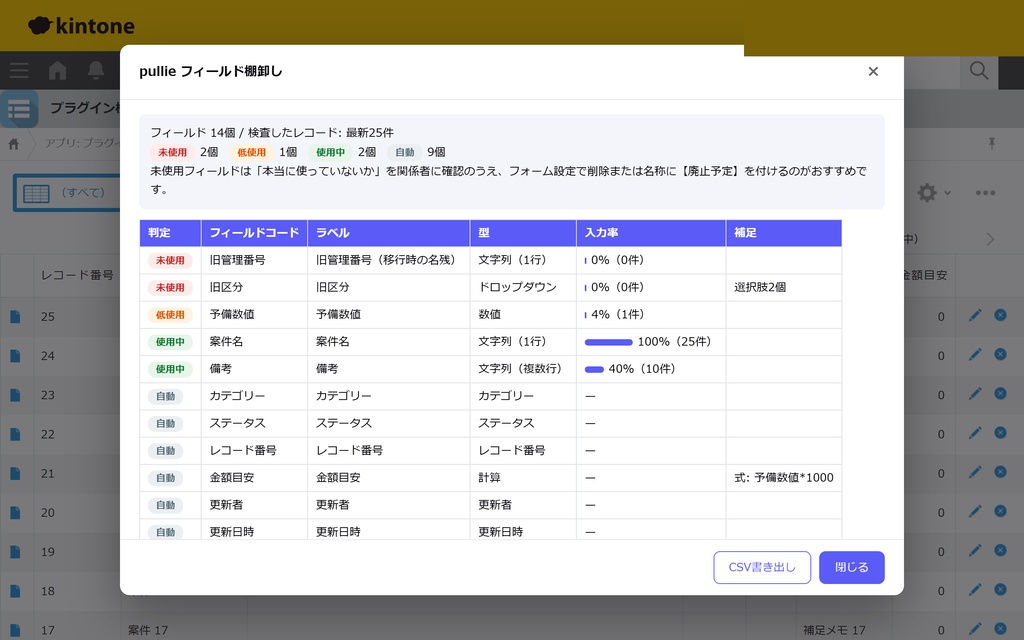Screen dimensions: 1024x640
Task: Delete record 24 with x icon
Action: (1000, 355)
